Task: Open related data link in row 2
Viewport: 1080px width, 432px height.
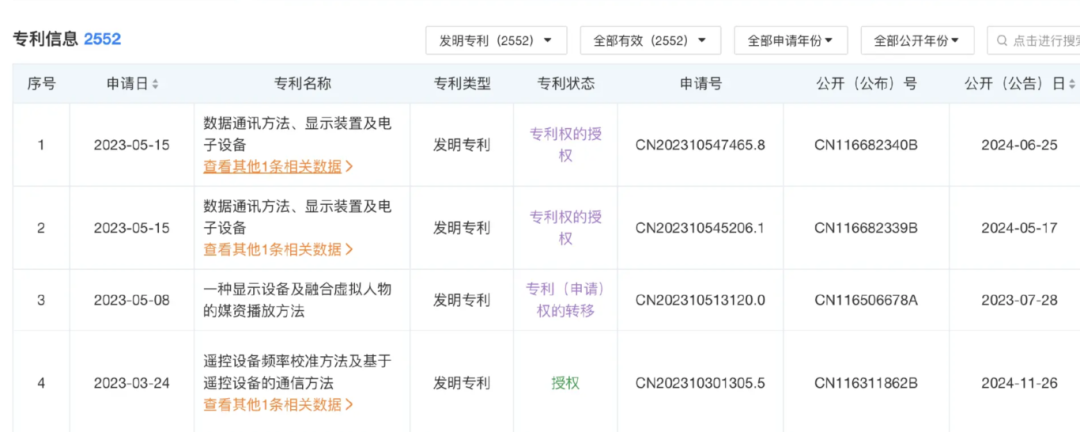Action: 278,249
